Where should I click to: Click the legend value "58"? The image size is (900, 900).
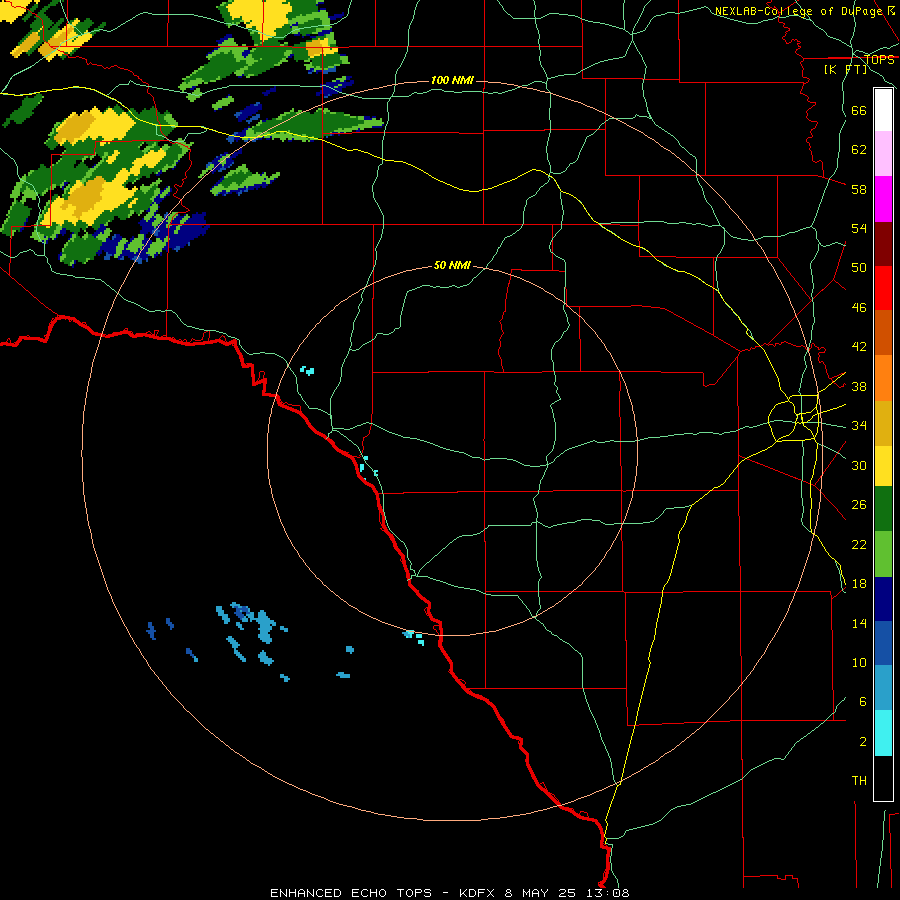(x=859, y=189)
